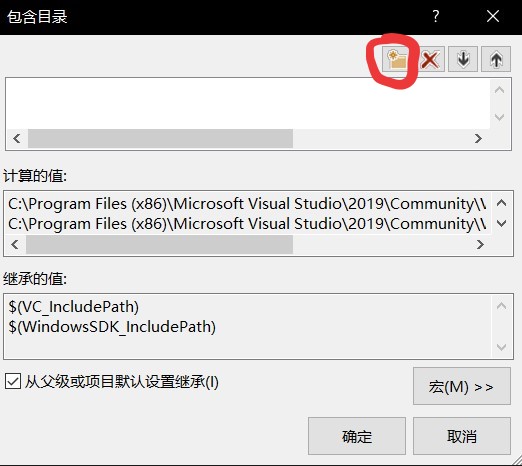Click the top list horizontal scrollbar thumb
Screen dimensions: 522x466
(x=160, y=138)
